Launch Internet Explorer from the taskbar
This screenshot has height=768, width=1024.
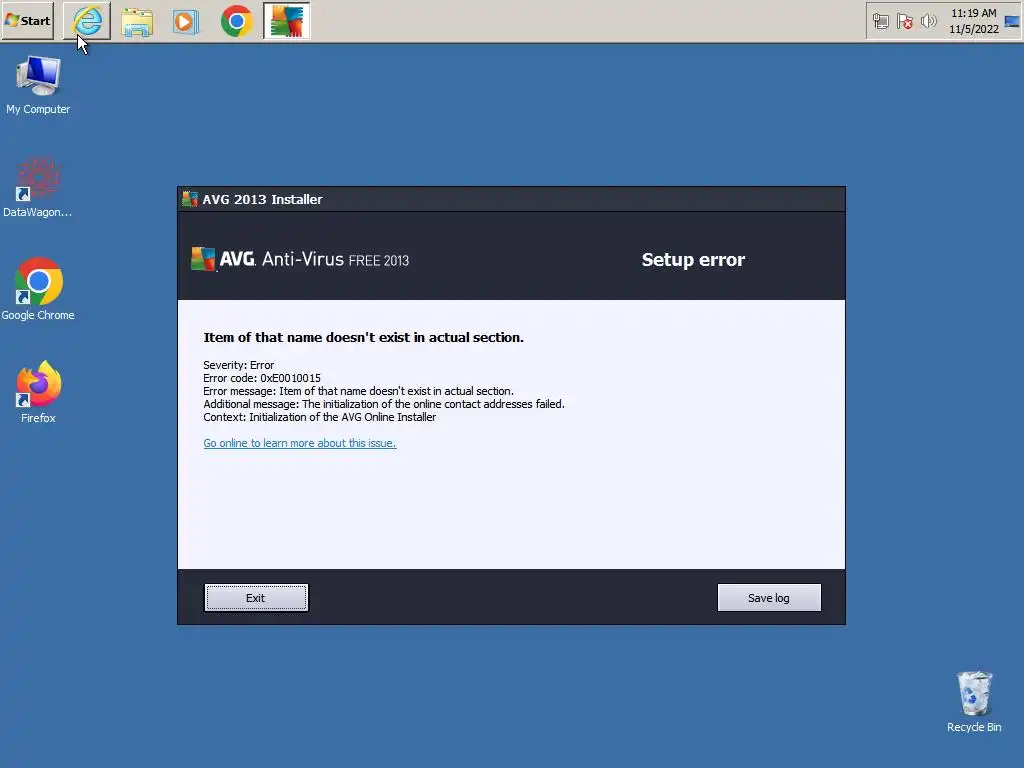(x=88, y=21)
